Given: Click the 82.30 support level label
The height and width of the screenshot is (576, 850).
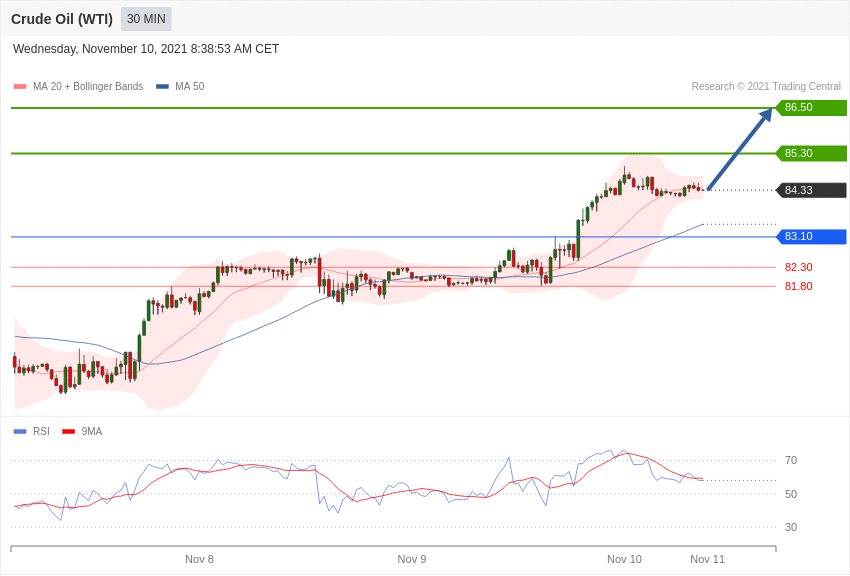Looking at the screenshot, I should pyautogui.click(x=798, y=267).
